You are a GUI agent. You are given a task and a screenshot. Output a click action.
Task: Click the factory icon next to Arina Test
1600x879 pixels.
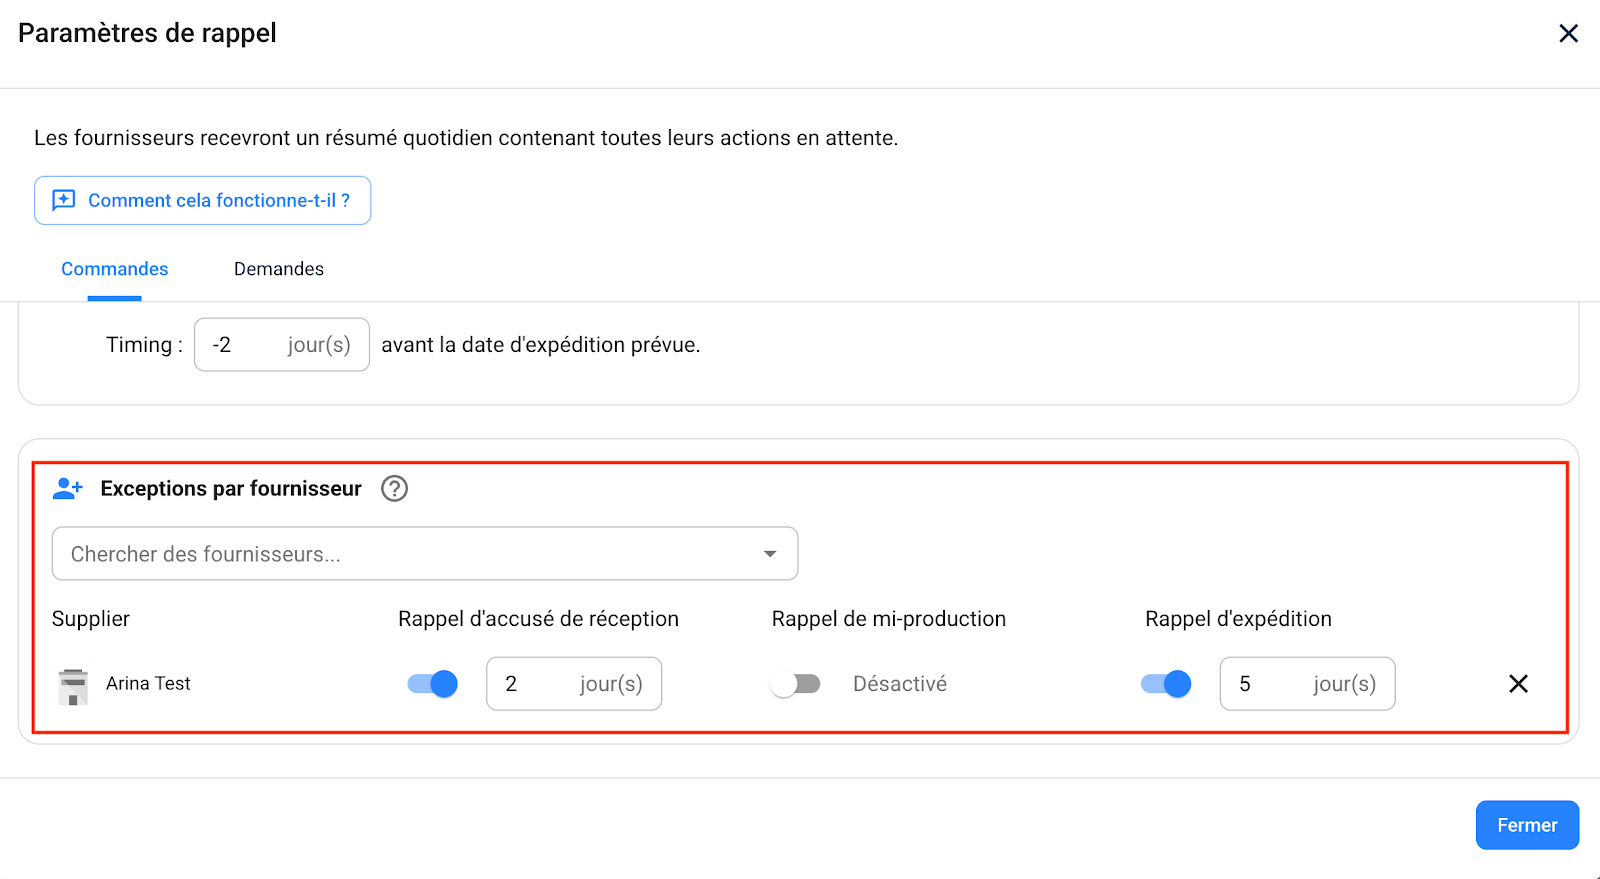[x=73, y=684]
